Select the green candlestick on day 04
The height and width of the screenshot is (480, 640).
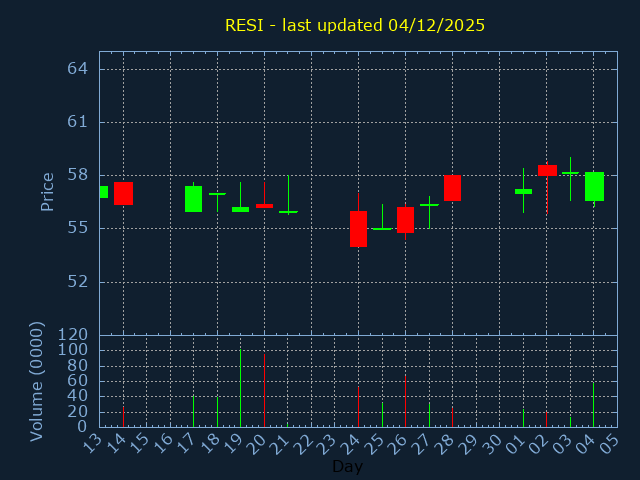(x=594, y=187)
